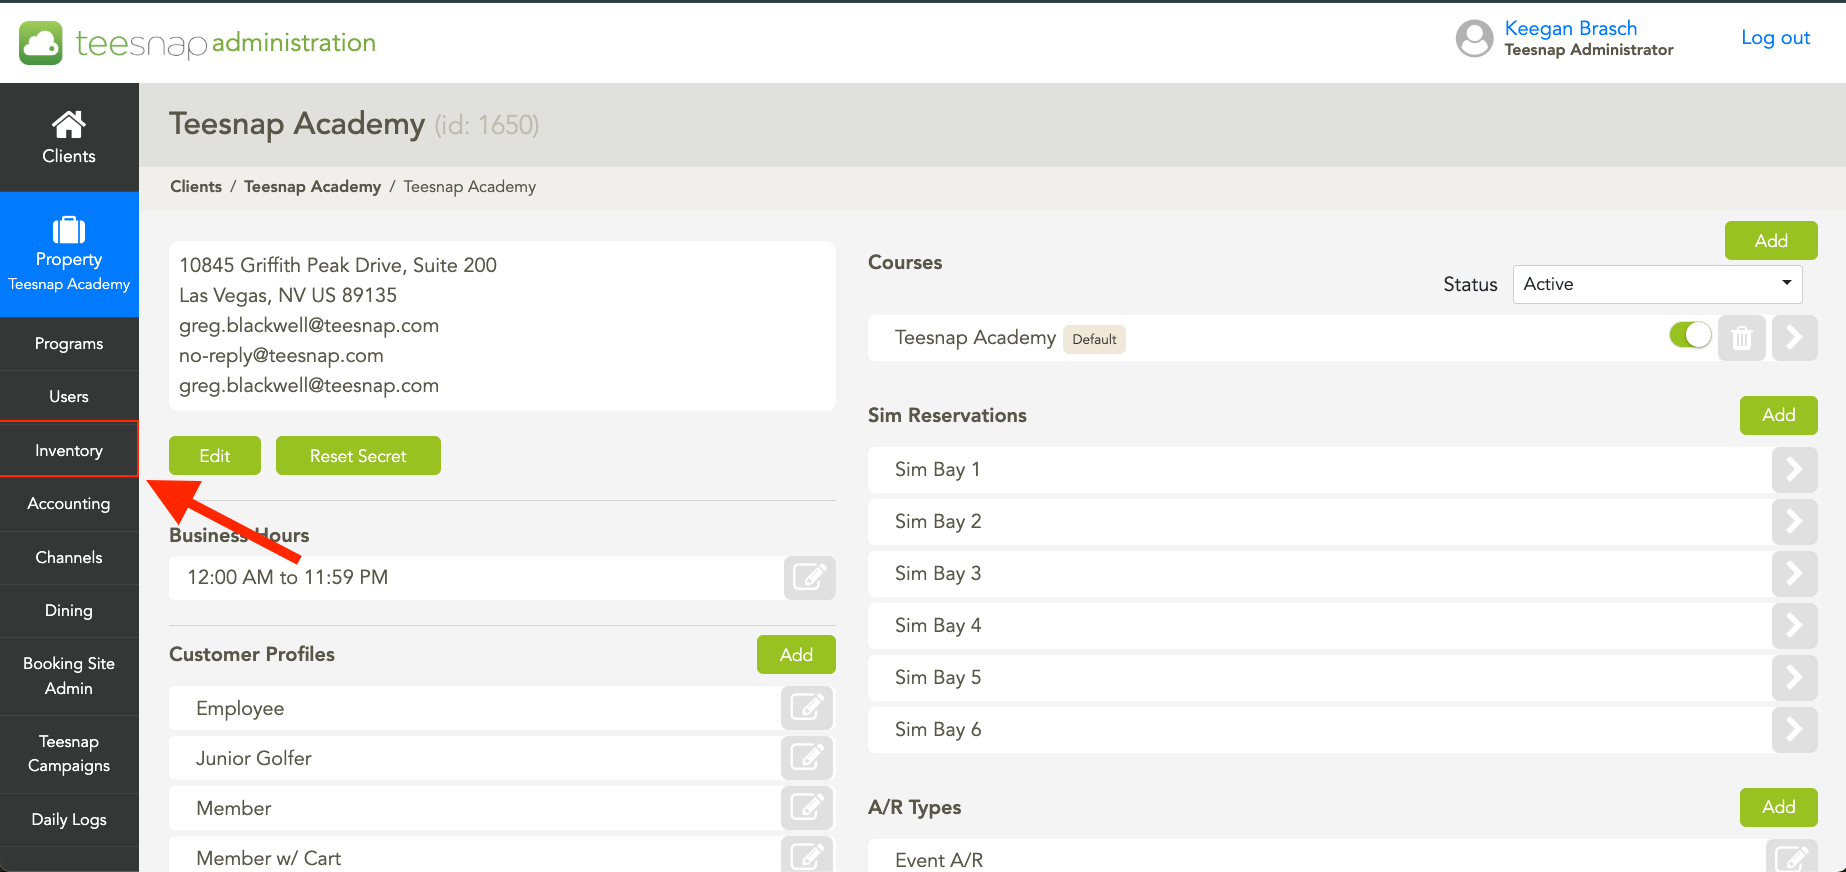Edit the Event A/R type
Viewport: 1846px width, 872px height.
click(1792, 858)
